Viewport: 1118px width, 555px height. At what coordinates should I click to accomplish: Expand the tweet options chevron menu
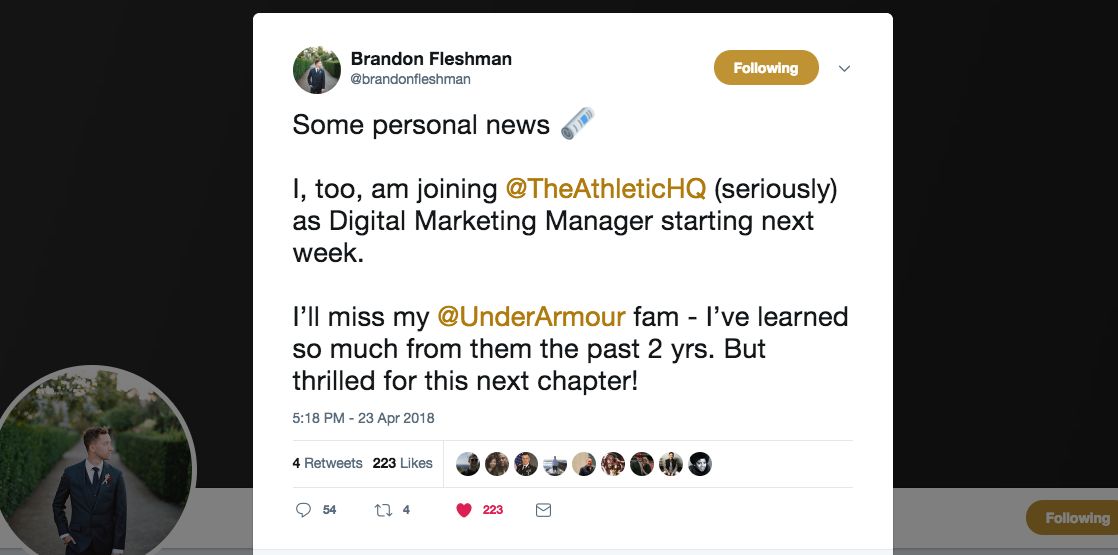[x=844, y=69]
